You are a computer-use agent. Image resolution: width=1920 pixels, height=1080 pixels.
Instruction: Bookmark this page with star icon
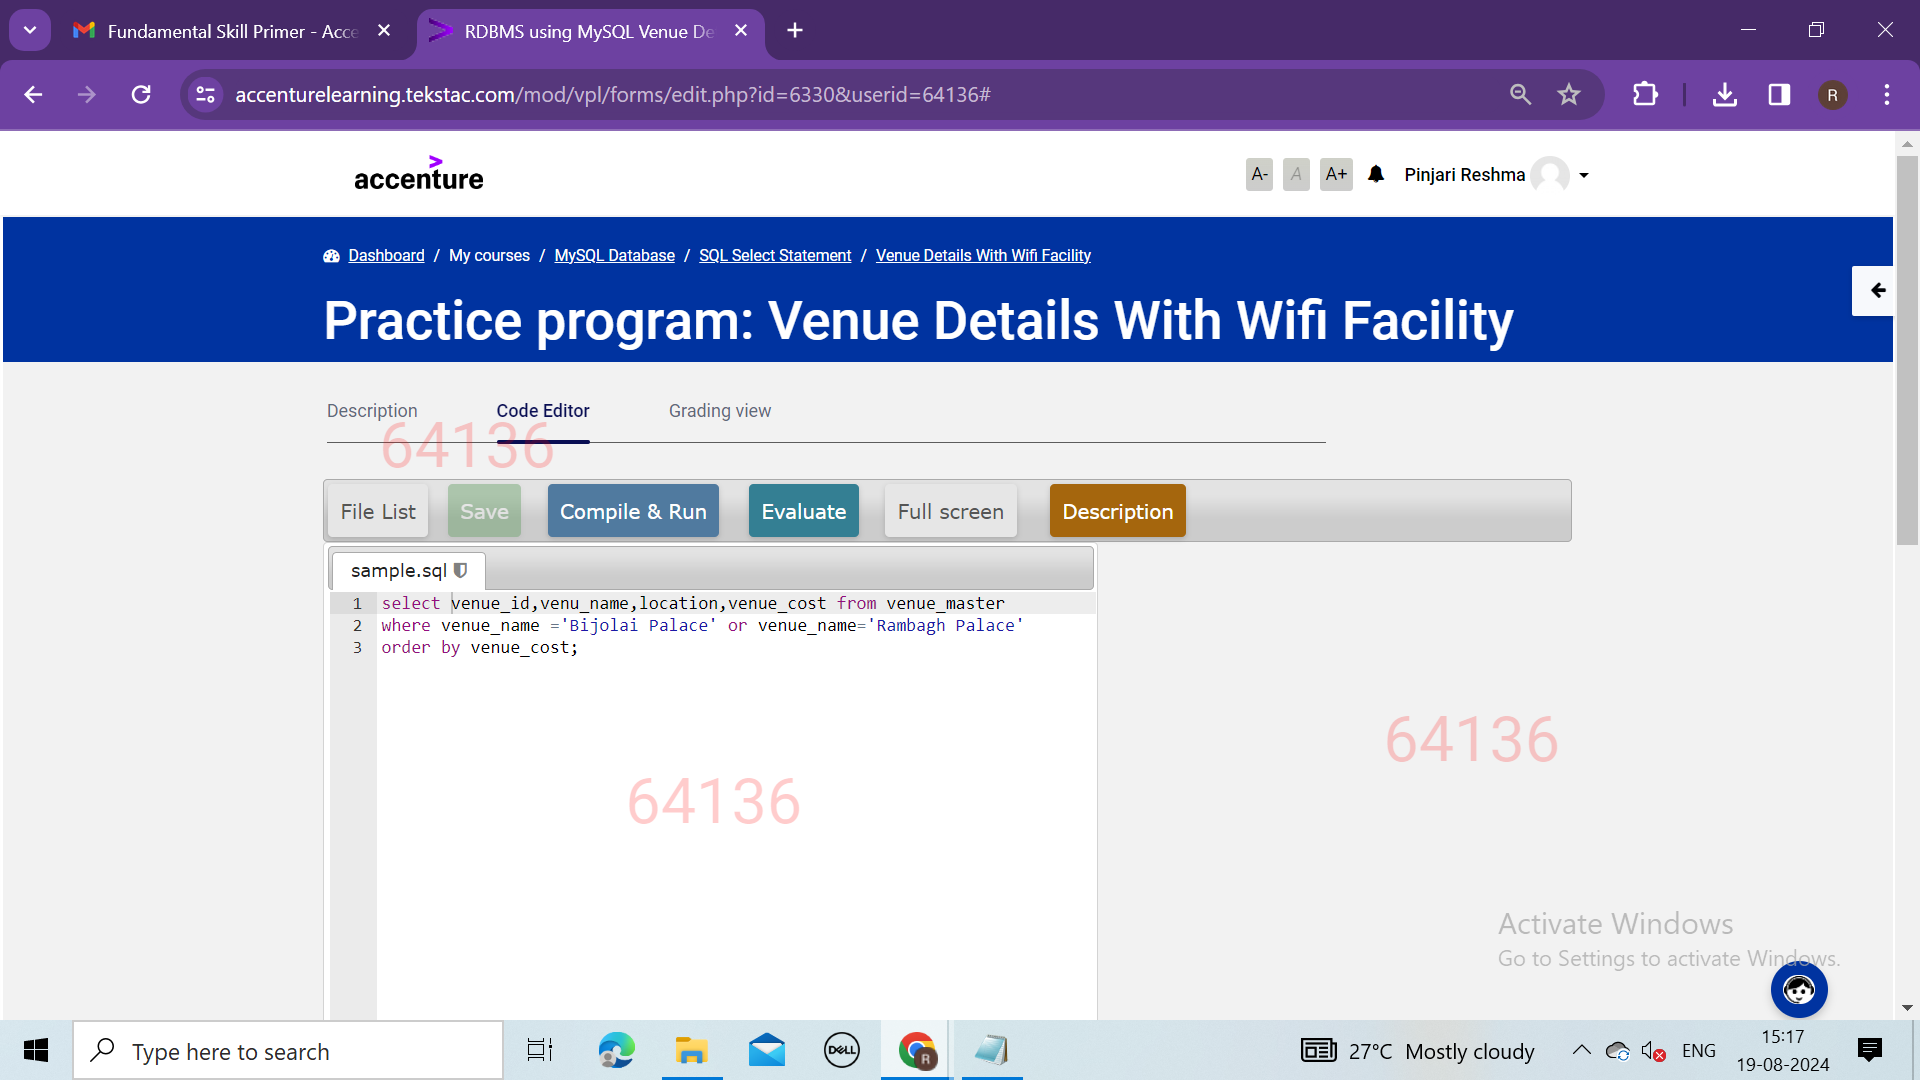click(1568, 94)
